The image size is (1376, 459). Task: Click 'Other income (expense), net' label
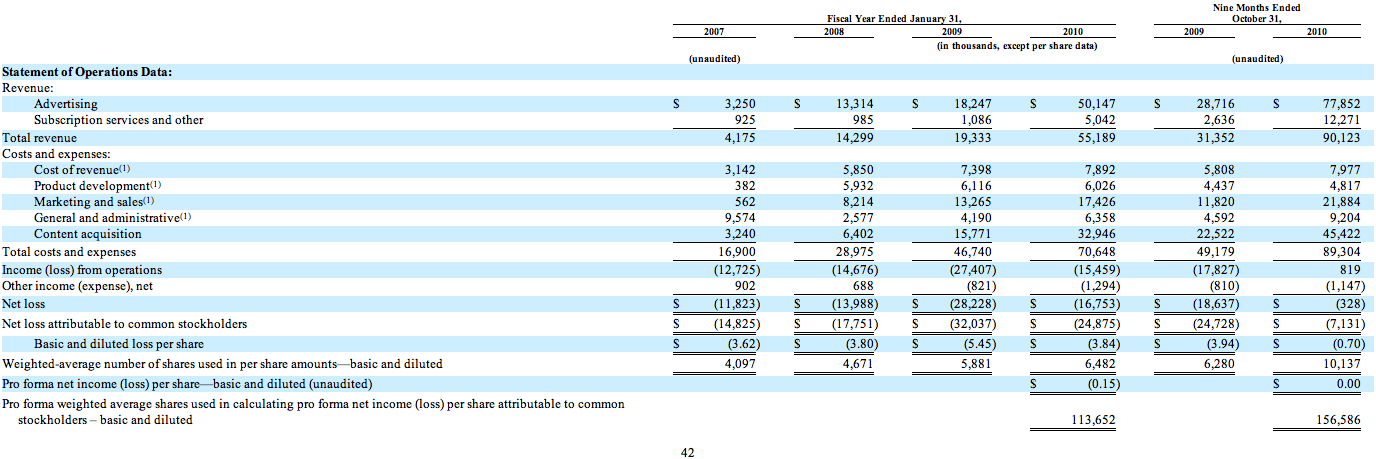[x=77, y=286]
